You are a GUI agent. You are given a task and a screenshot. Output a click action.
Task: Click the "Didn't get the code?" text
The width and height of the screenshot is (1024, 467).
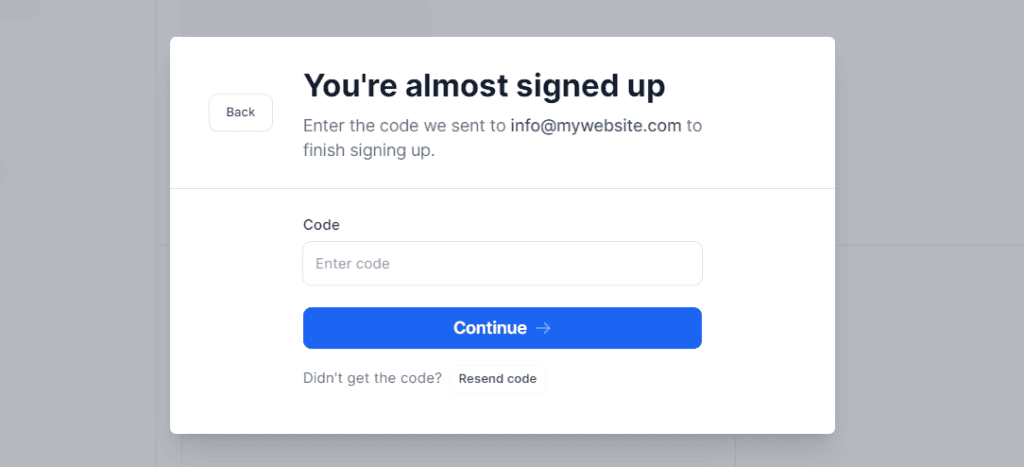372,379
